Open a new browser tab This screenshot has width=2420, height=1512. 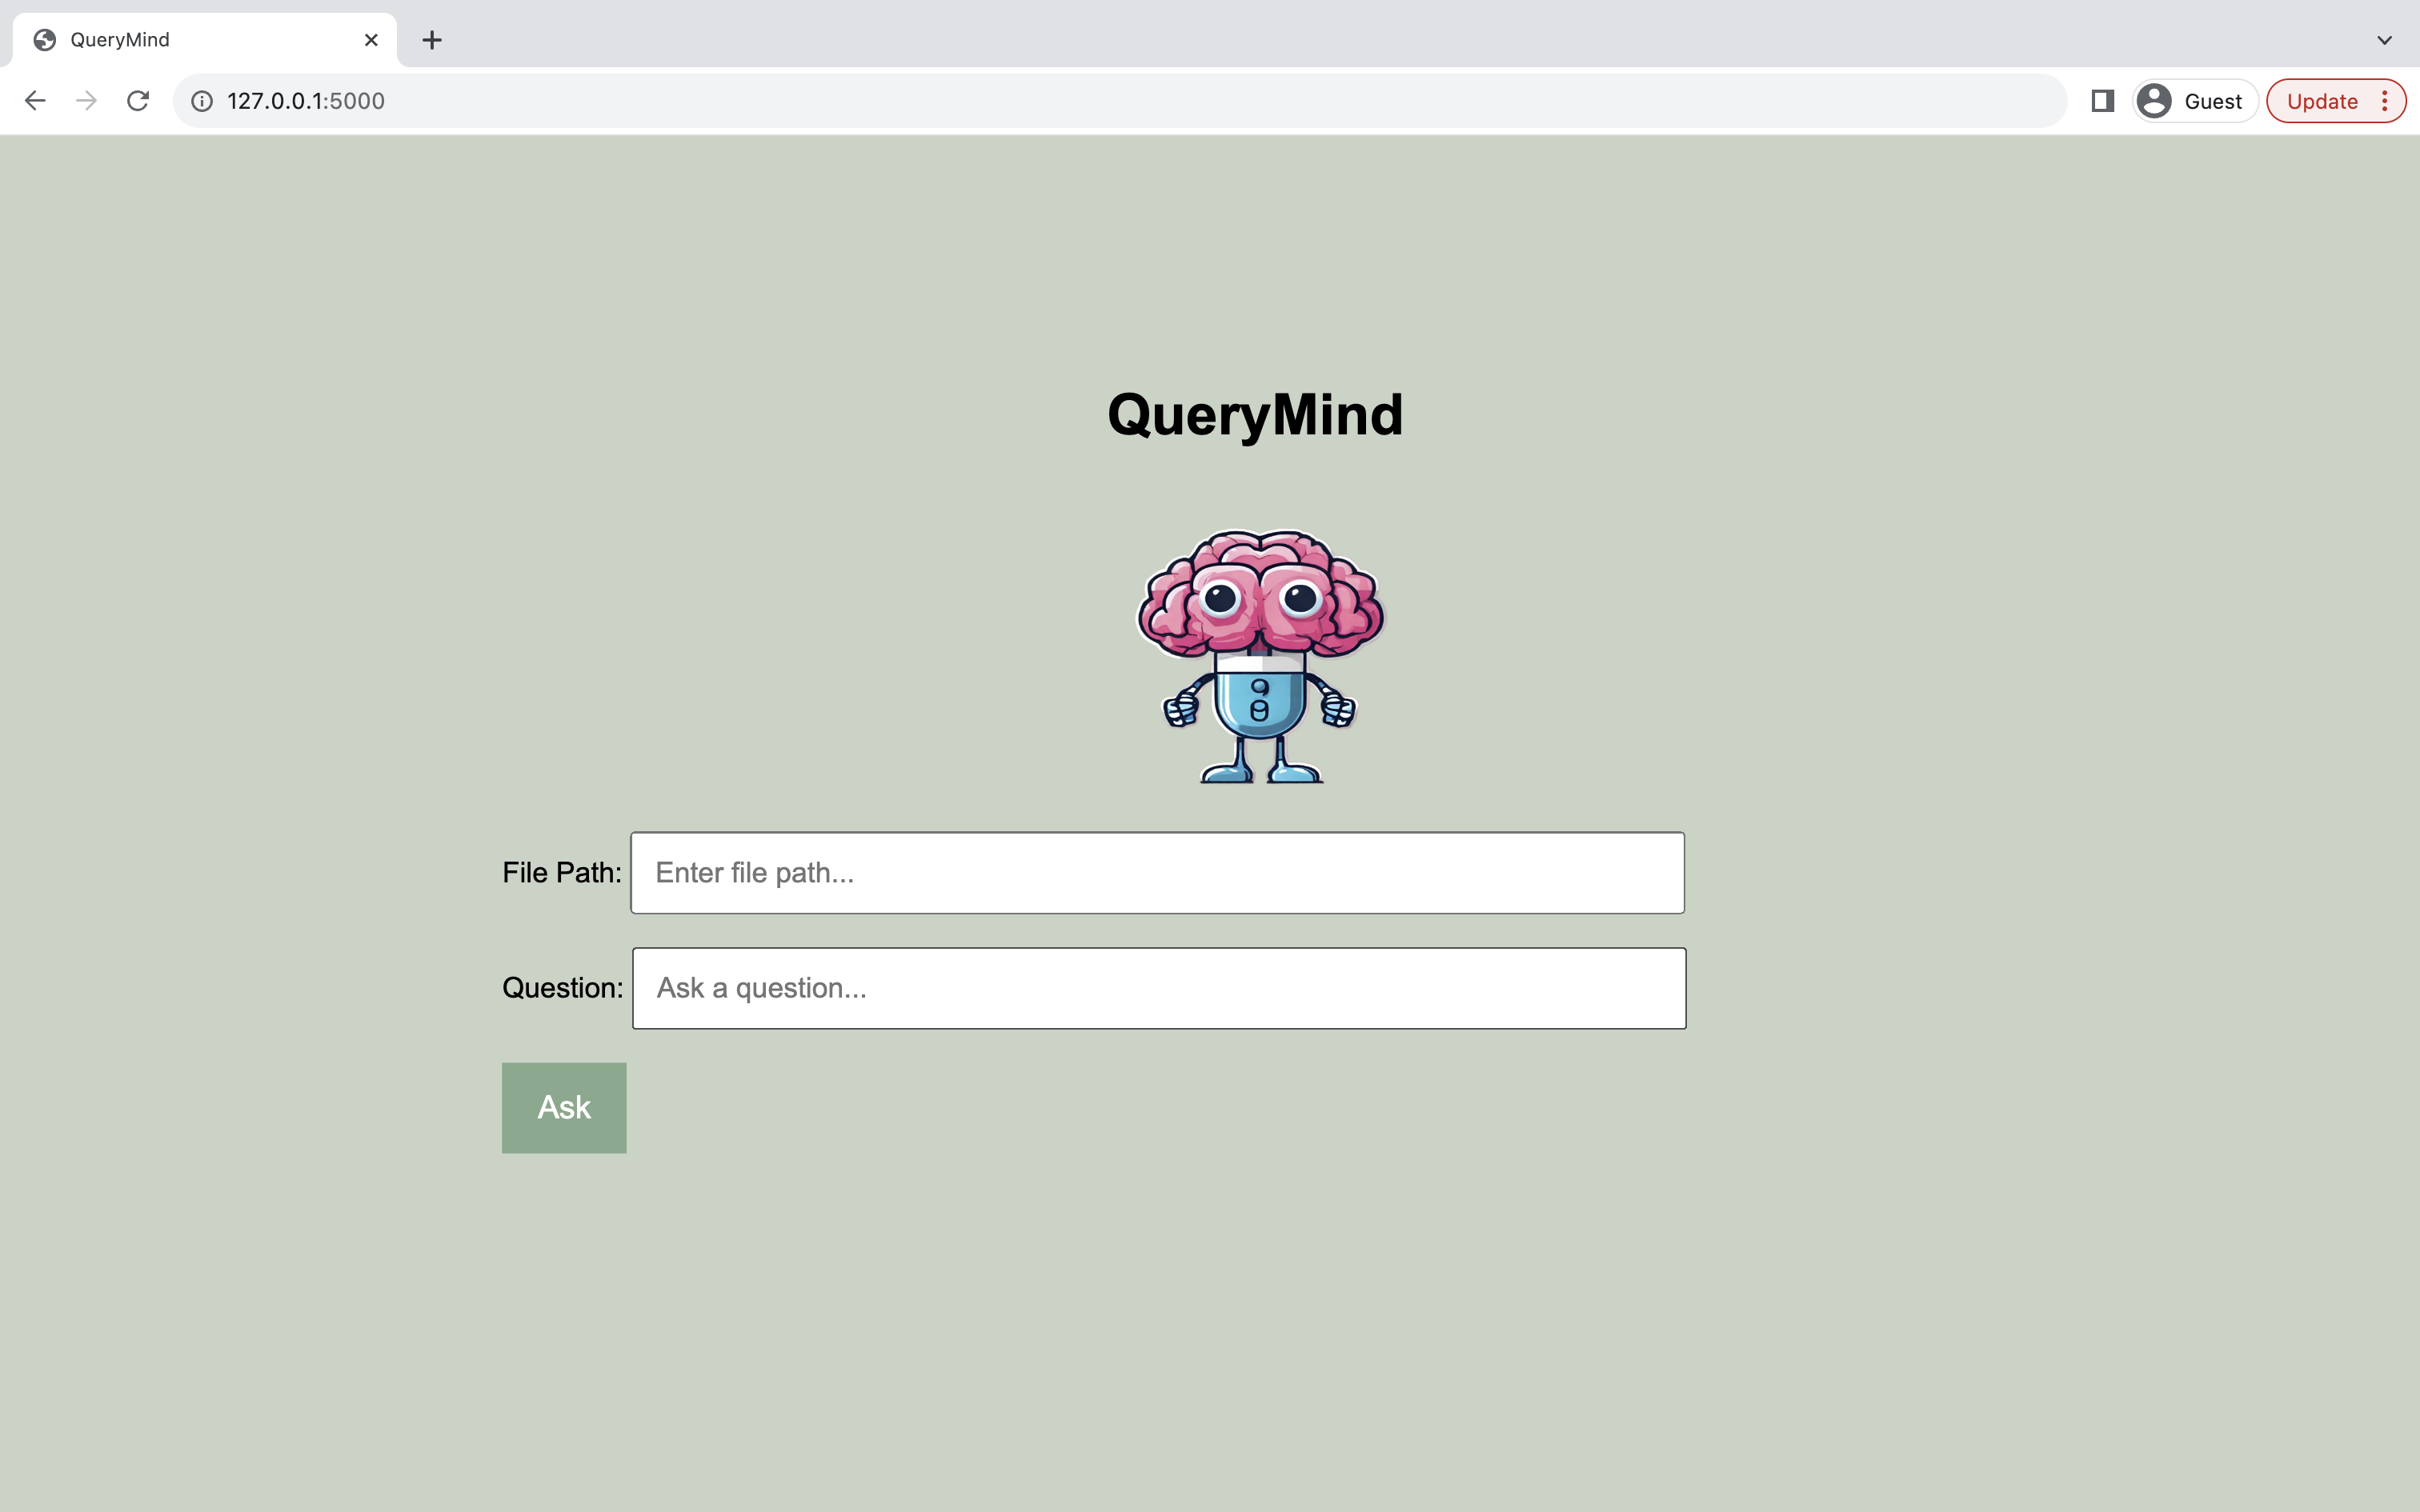click(432, 40)
